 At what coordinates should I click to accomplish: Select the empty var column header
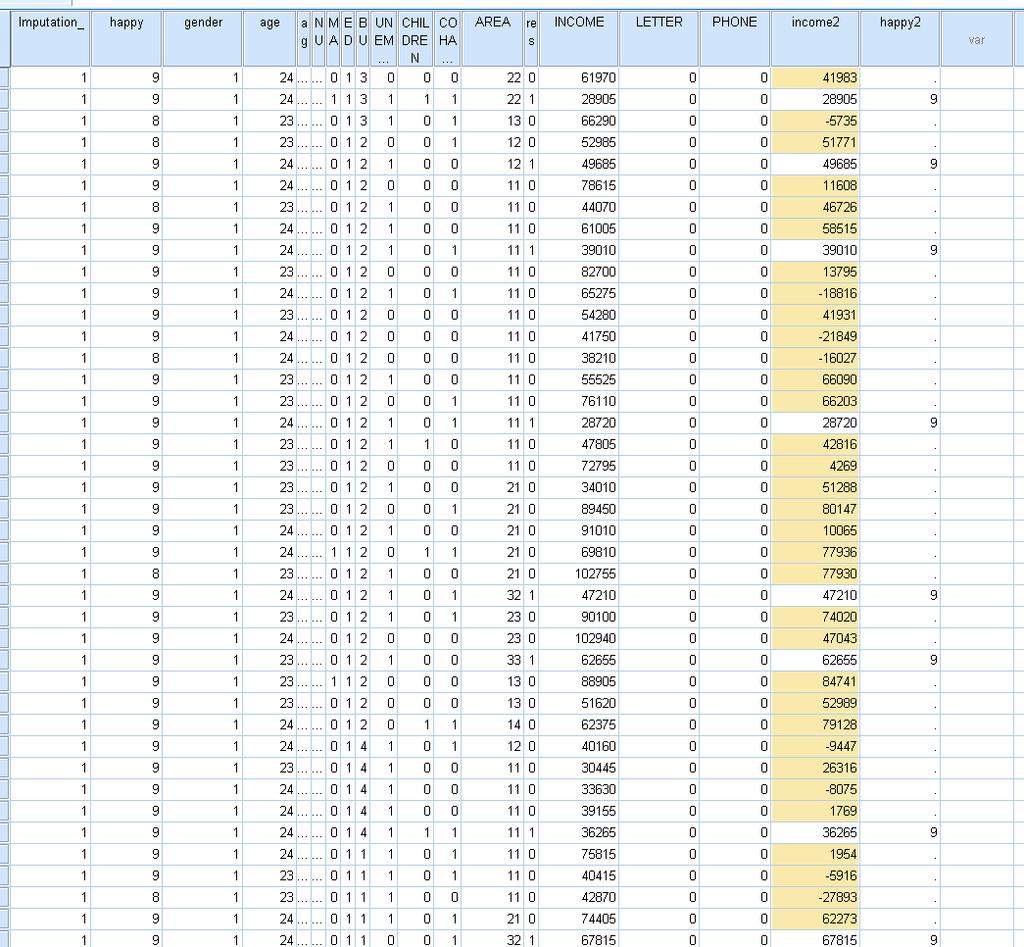pos(976,39)
